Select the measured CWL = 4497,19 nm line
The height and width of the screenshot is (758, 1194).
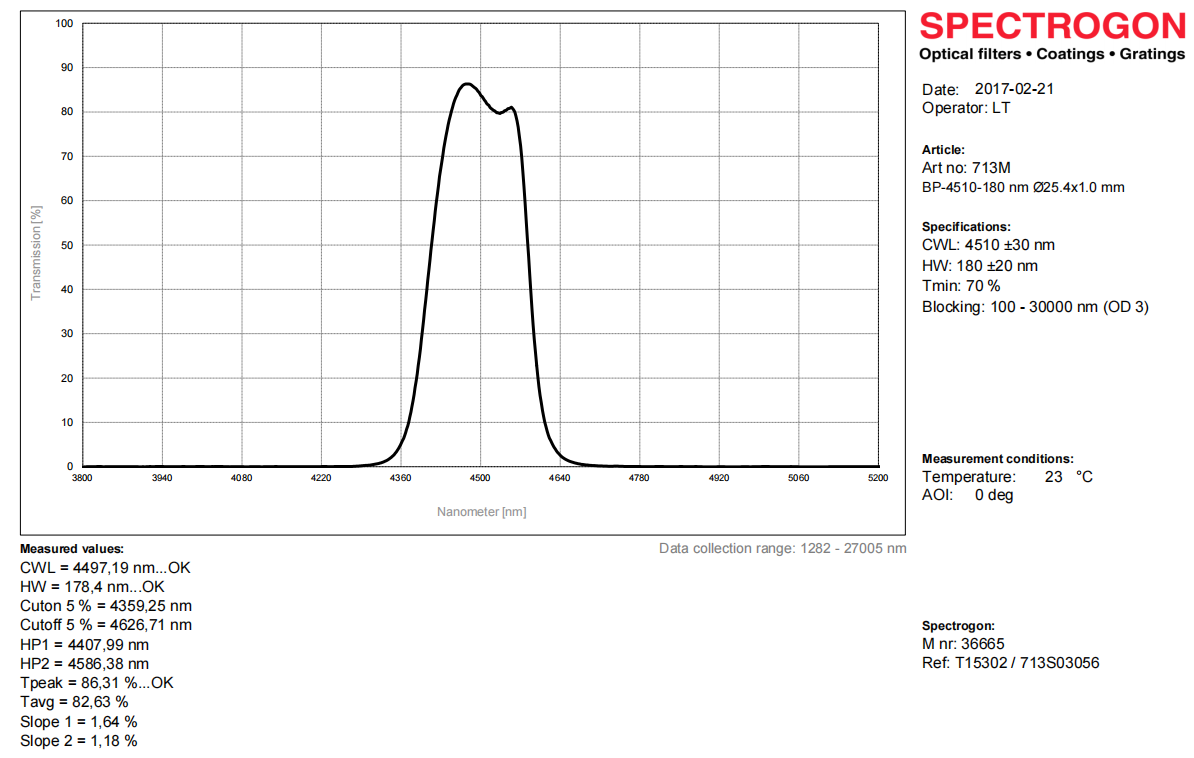[105, 568]
